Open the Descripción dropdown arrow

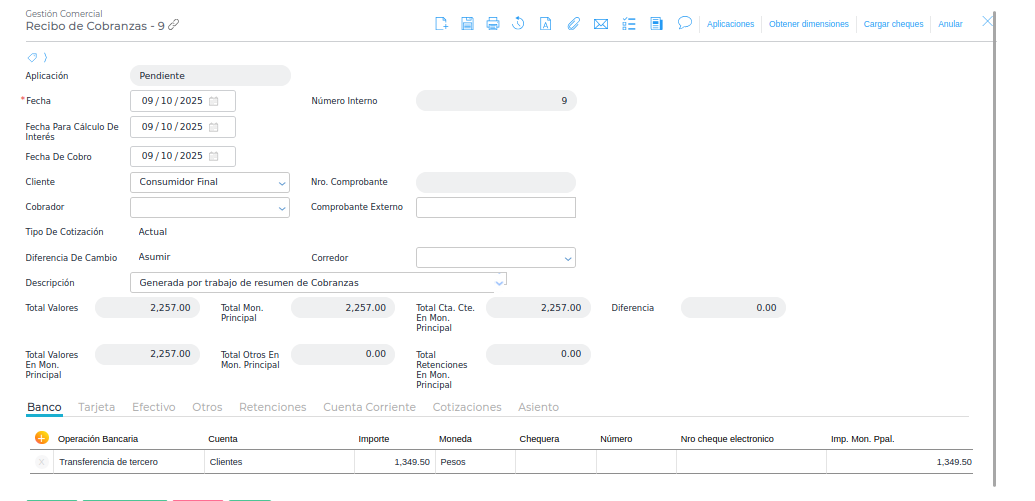point(499,283)
